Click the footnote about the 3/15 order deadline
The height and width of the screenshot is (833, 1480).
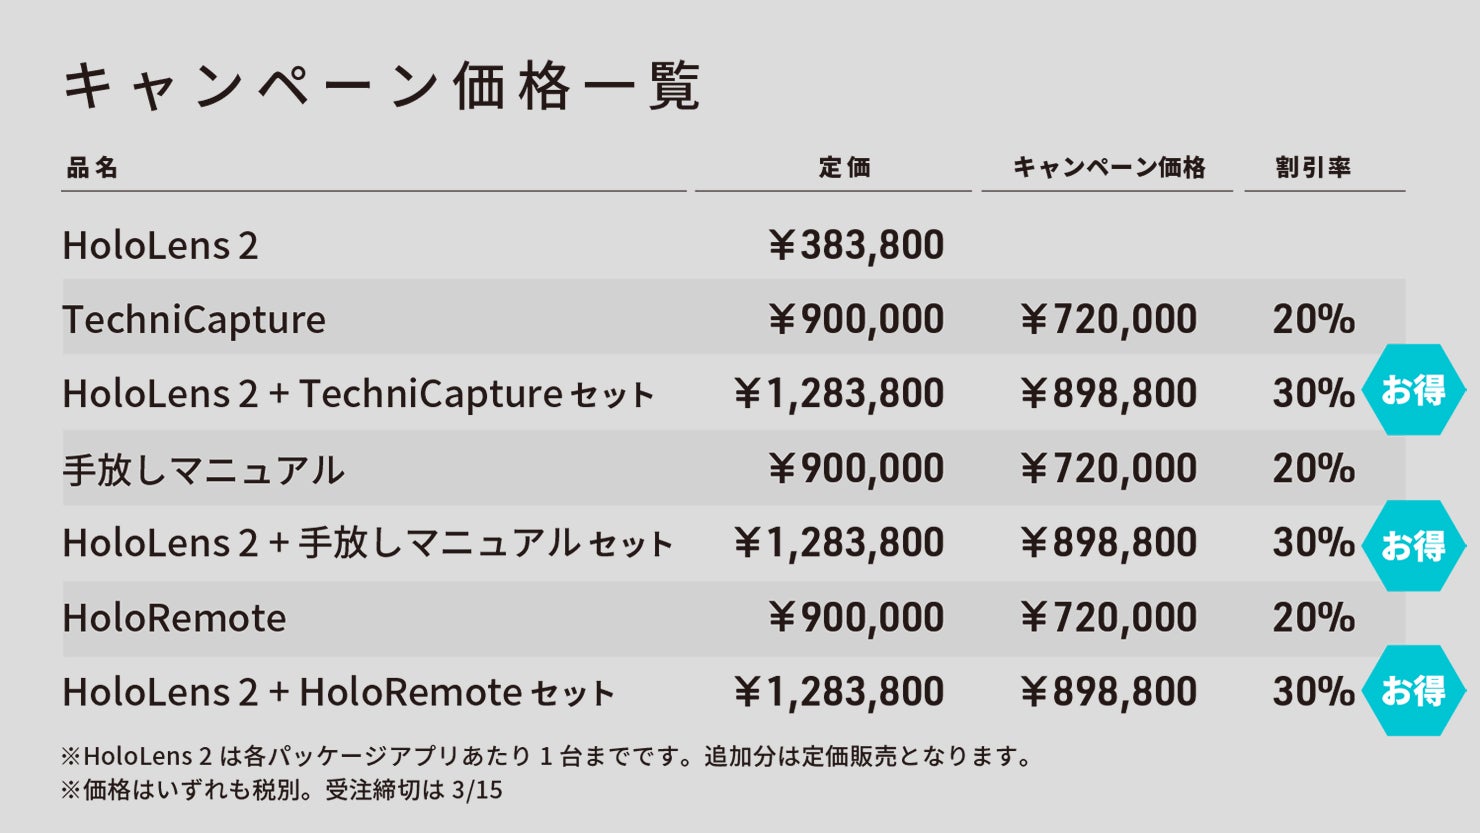tap(281, 790)
